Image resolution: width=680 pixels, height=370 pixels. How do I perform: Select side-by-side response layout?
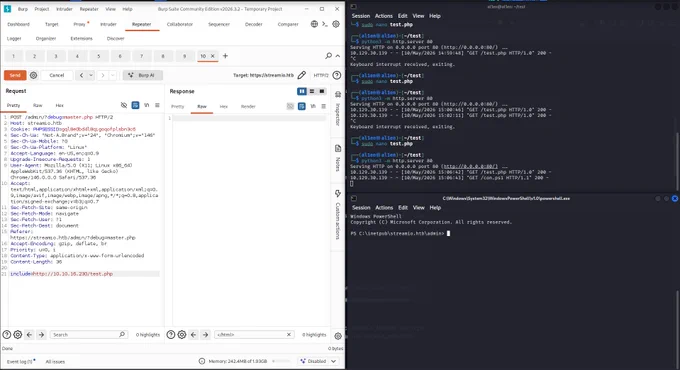[302, 91]
